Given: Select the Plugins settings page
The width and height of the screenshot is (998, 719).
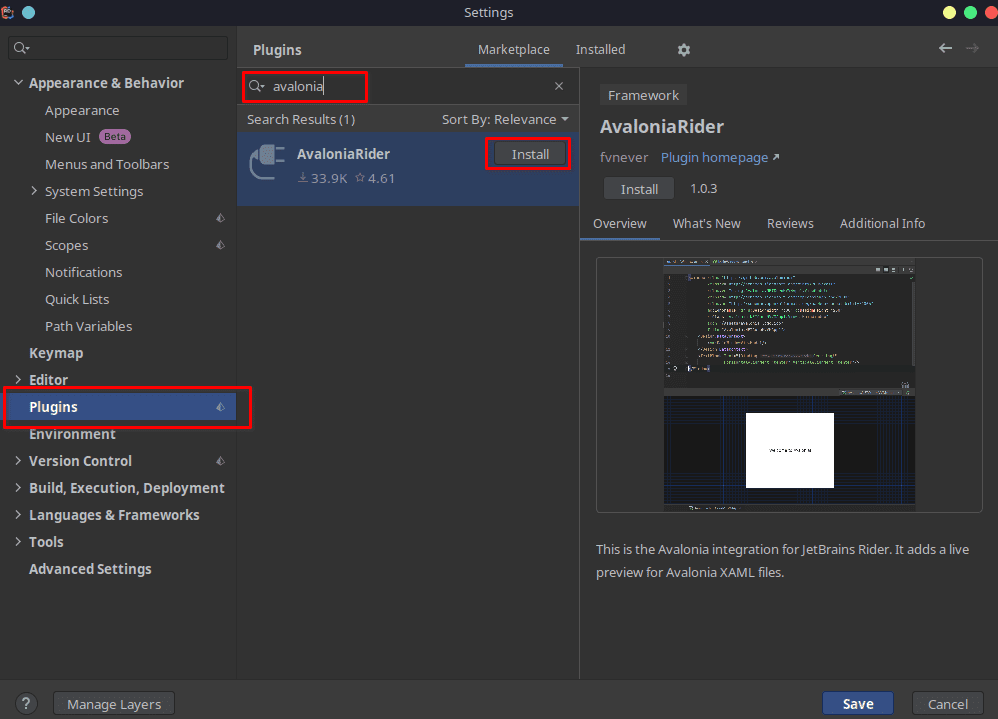Looking at the screenshot, I should coord(120,407).
